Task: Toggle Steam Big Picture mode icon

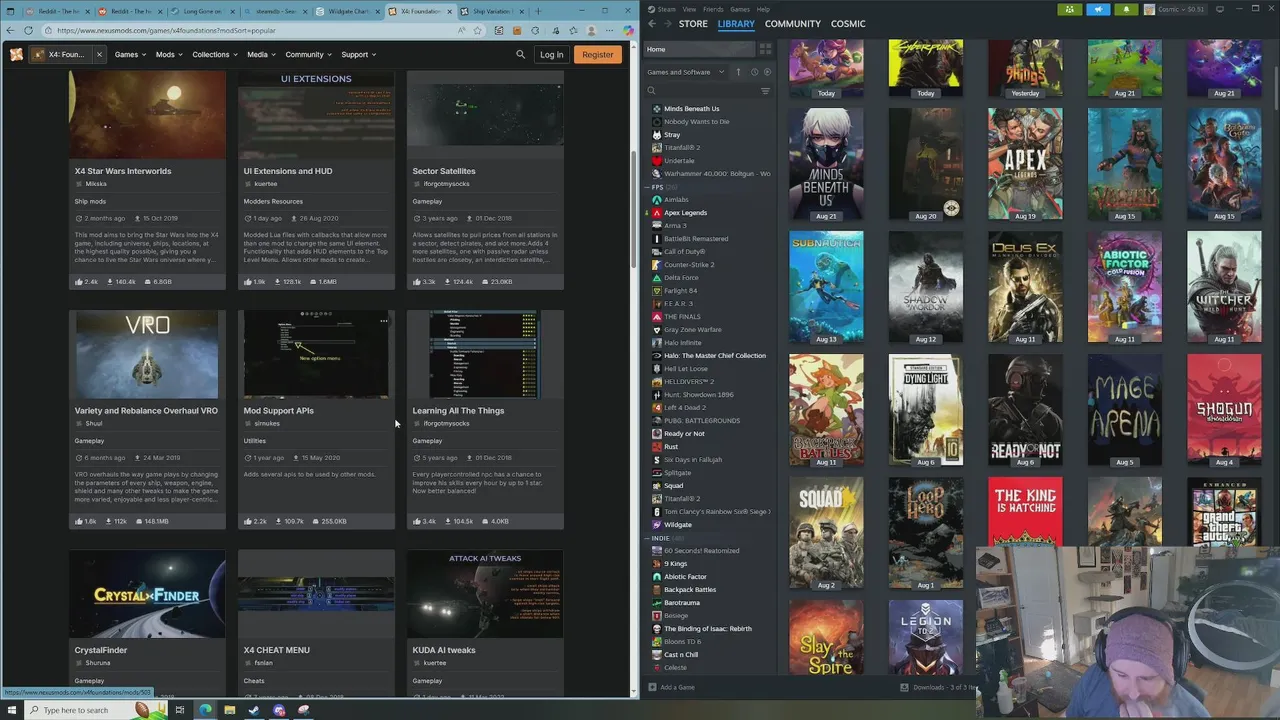Action: tap(1220, 9)
